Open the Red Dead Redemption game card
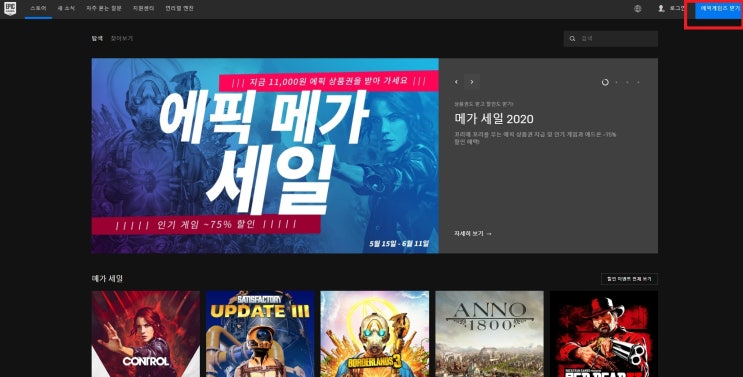 604,334
